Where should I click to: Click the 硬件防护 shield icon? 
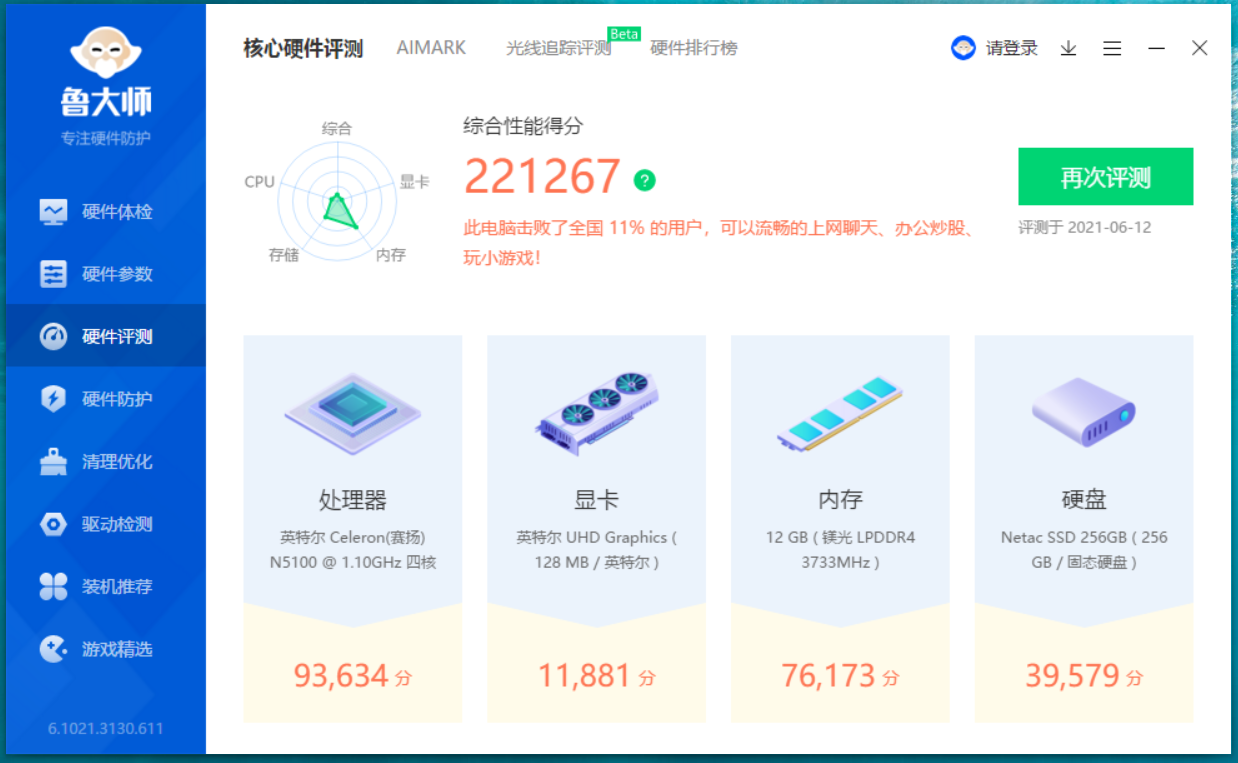pos(53,399)
